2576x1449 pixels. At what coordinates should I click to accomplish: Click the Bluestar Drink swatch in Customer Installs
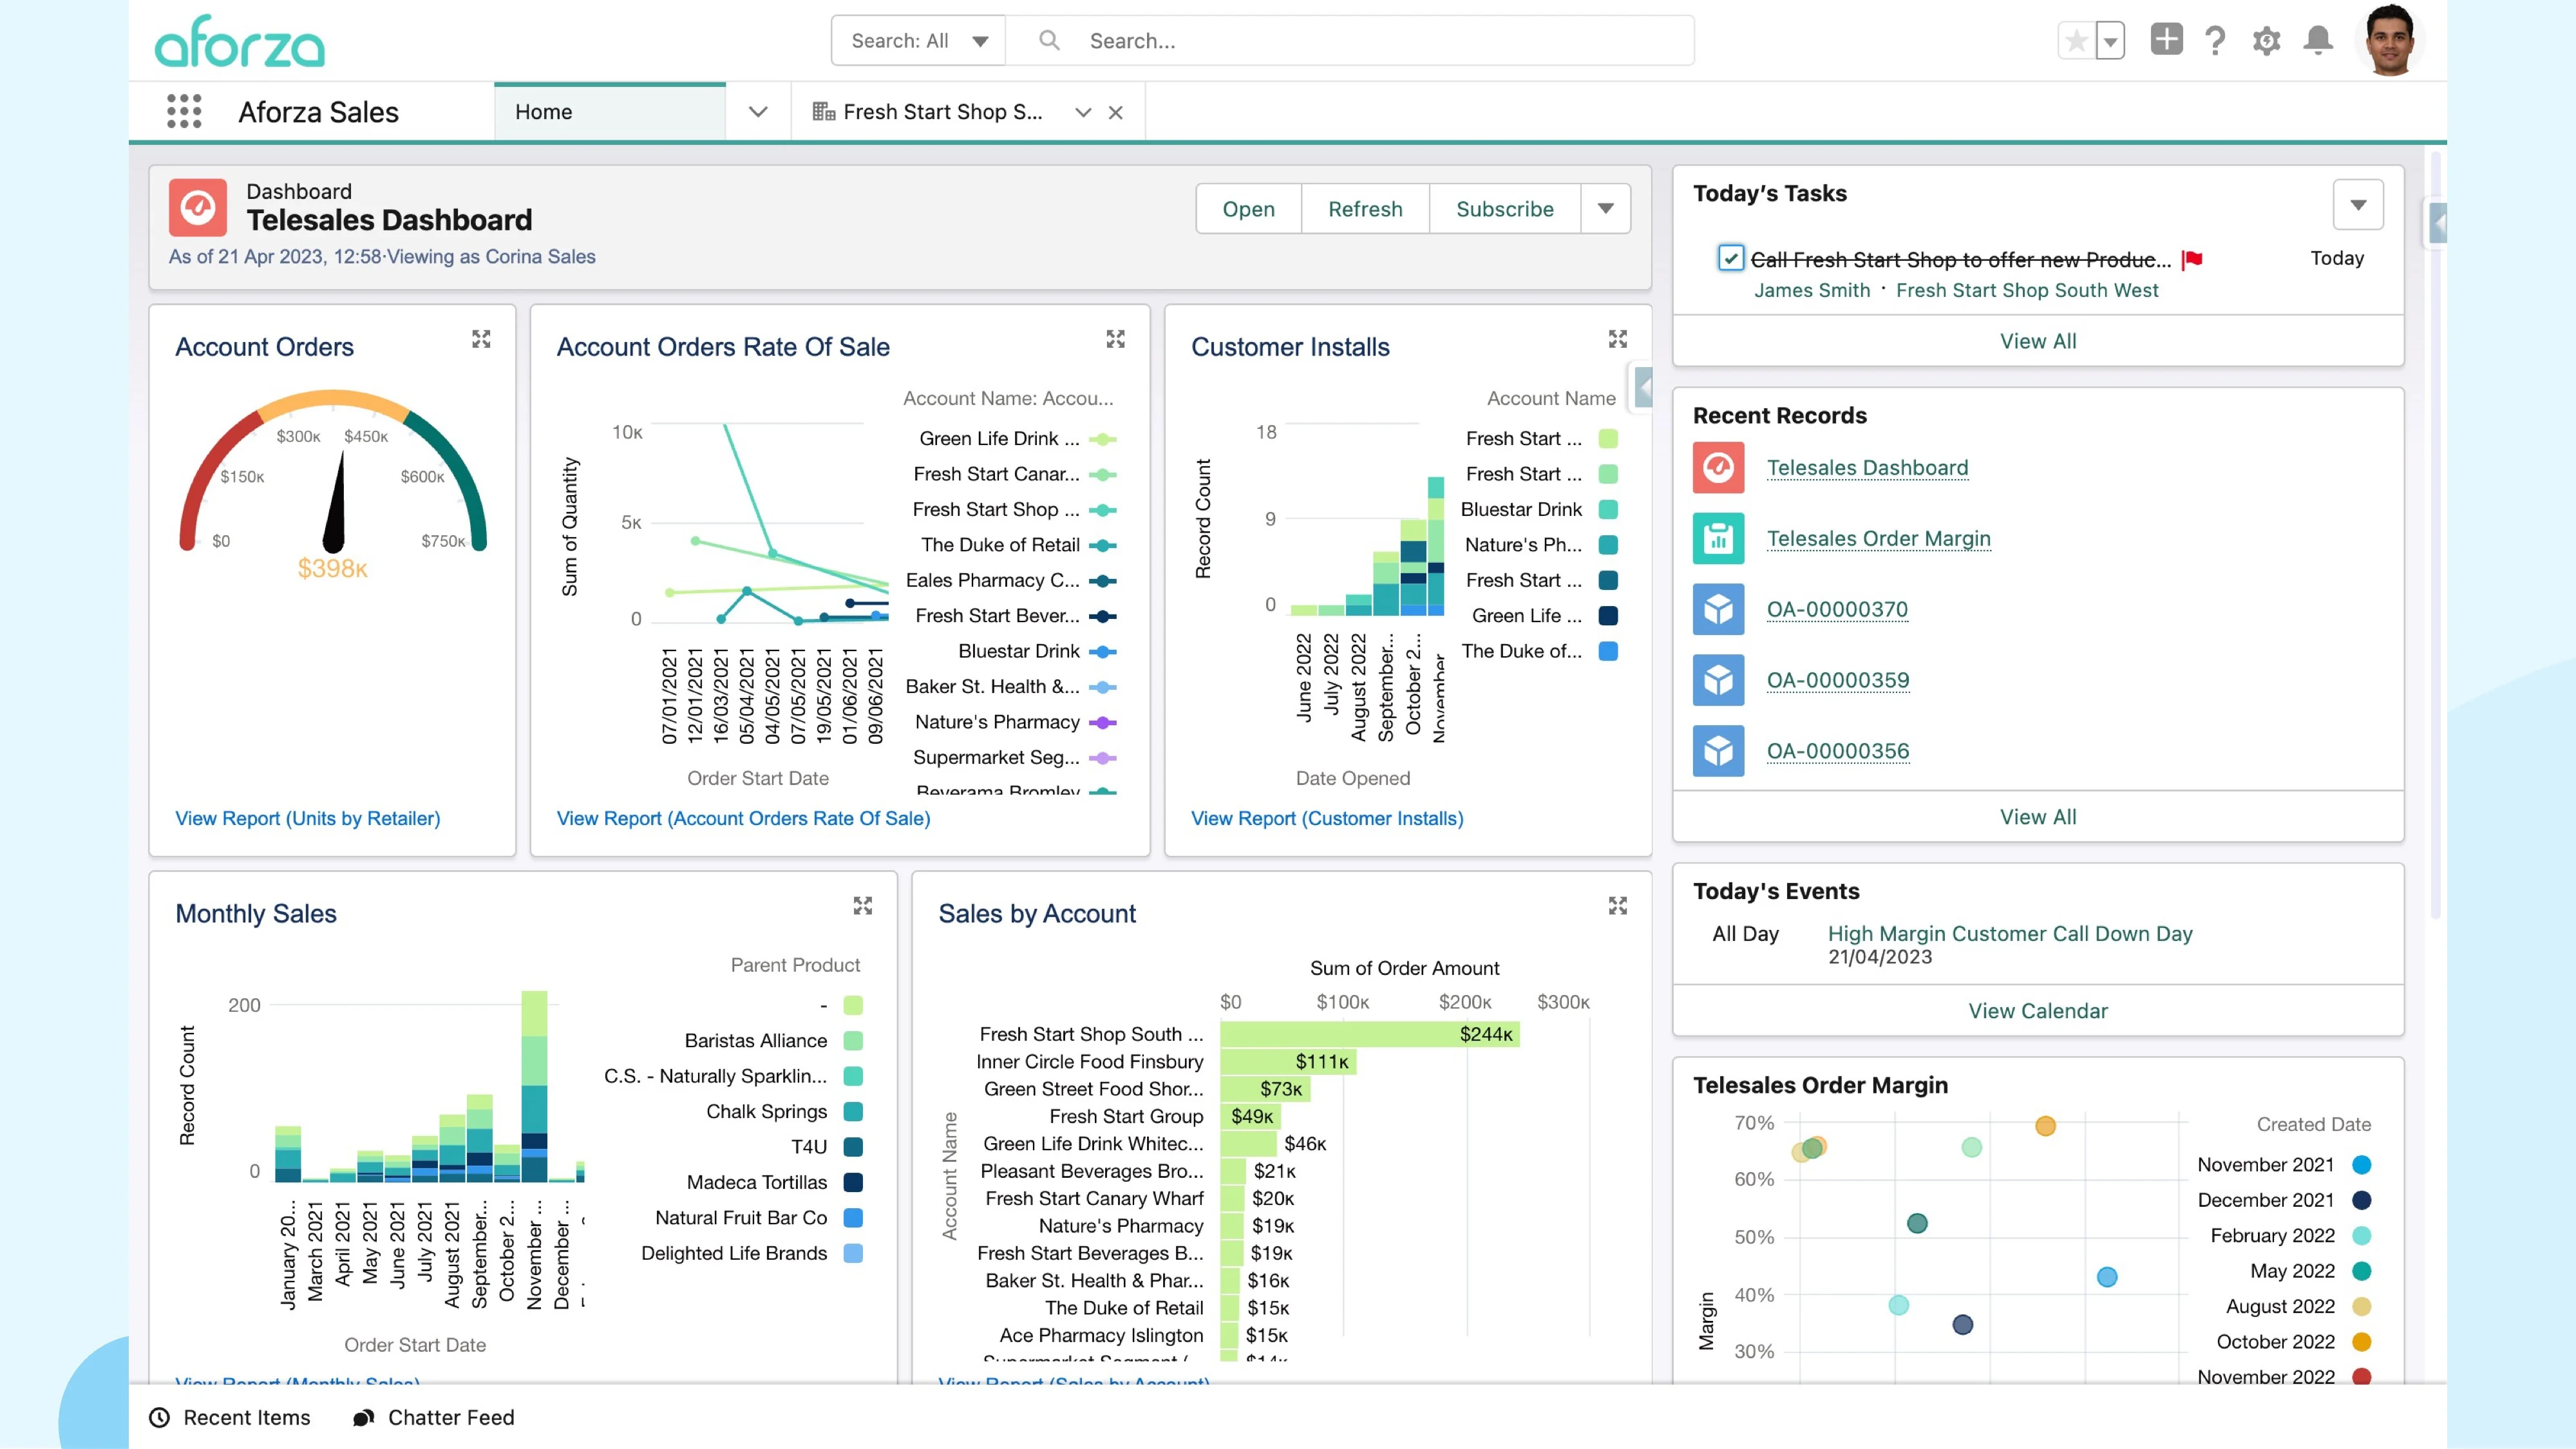(x=1608, y=509)
